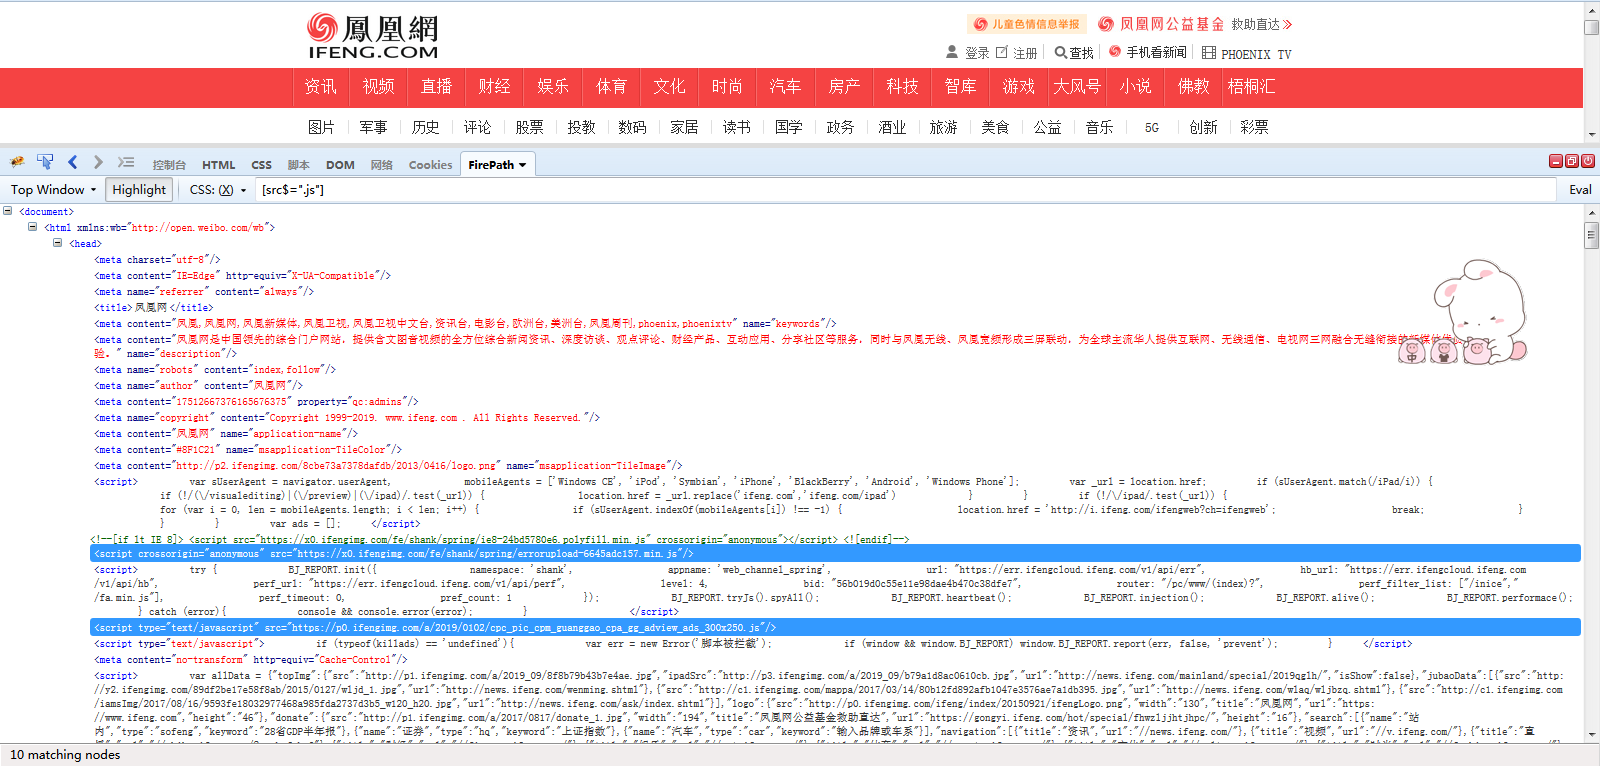Open the CSS: (X) selector type dropdown

[x=217, y=190]
